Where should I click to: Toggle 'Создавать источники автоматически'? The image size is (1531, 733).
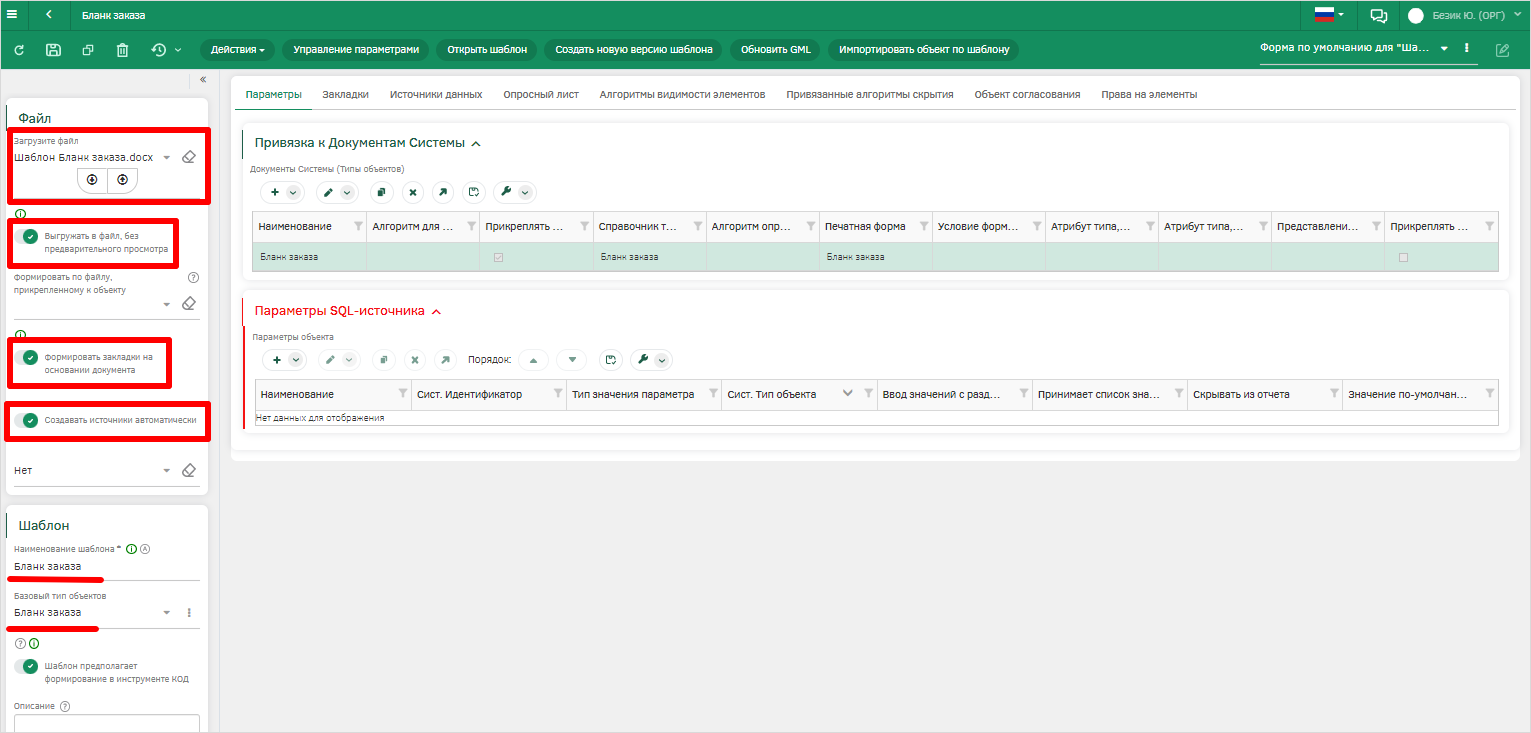pyautogui.click(x=27, y=420)
